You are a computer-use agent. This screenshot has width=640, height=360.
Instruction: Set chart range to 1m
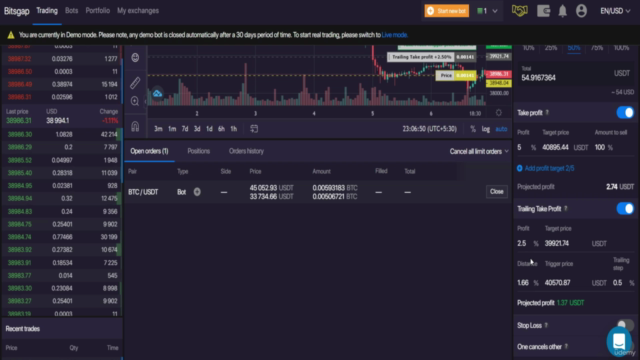172,129
